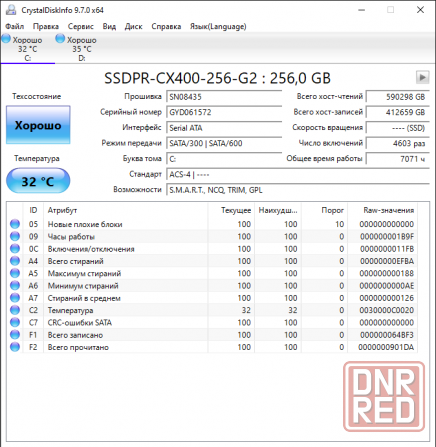The height and width of the screenshot is (447, 436).
Task: Click the Прошивка field SN08435
Action: point(224,97)
